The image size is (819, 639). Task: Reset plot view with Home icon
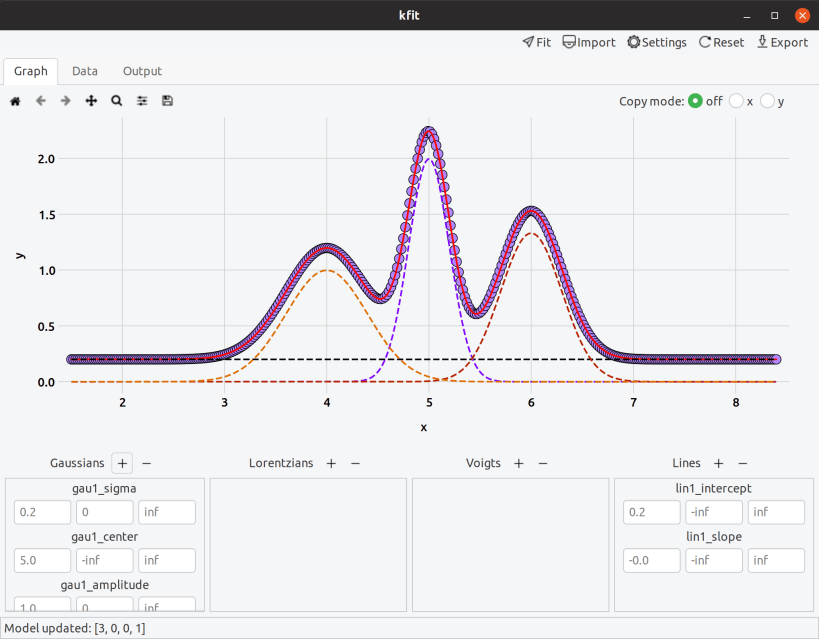click(15, 101)
